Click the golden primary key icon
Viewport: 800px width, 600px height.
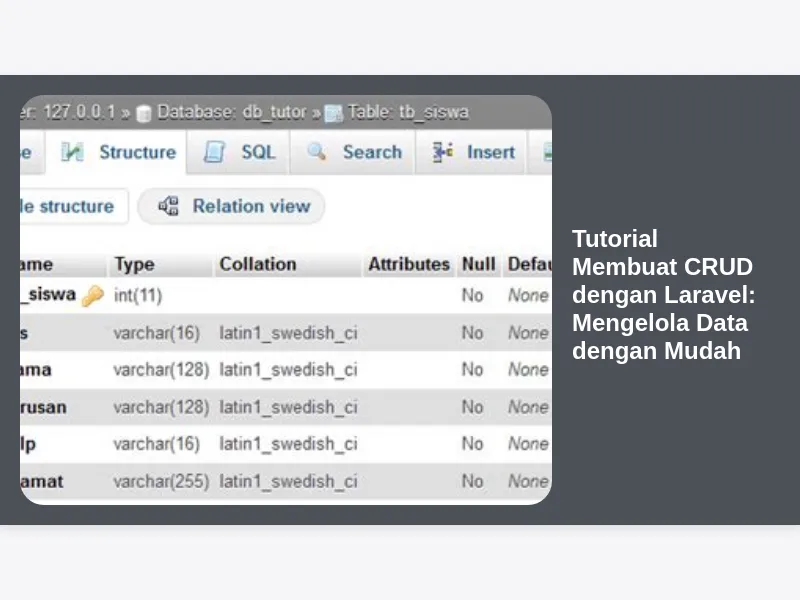(92, 295)
